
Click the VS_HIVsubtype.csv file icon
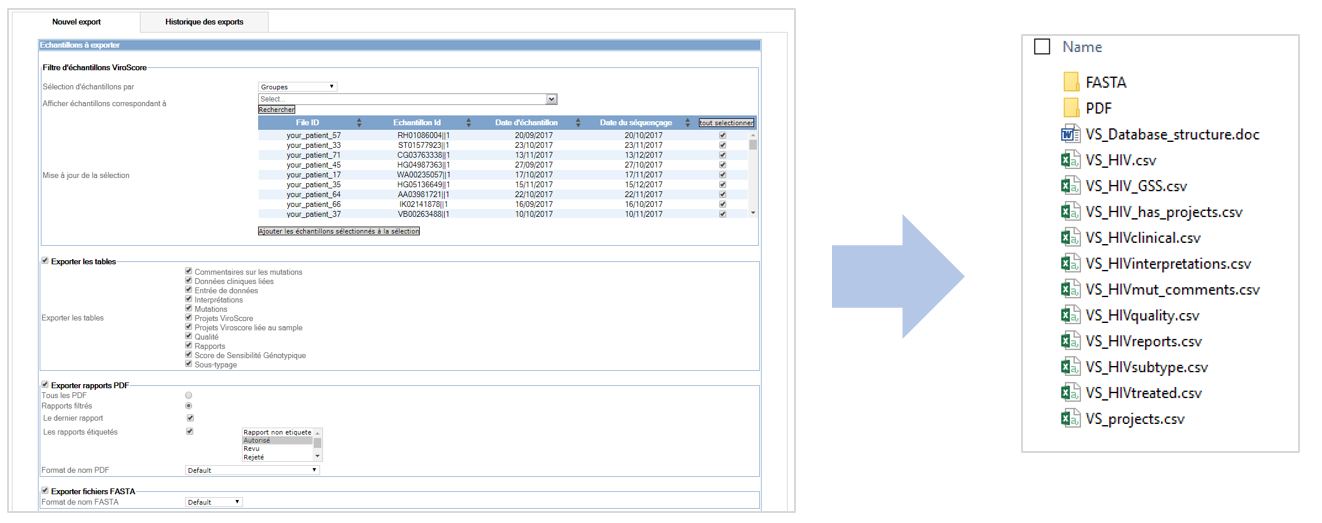[1070, 367]
